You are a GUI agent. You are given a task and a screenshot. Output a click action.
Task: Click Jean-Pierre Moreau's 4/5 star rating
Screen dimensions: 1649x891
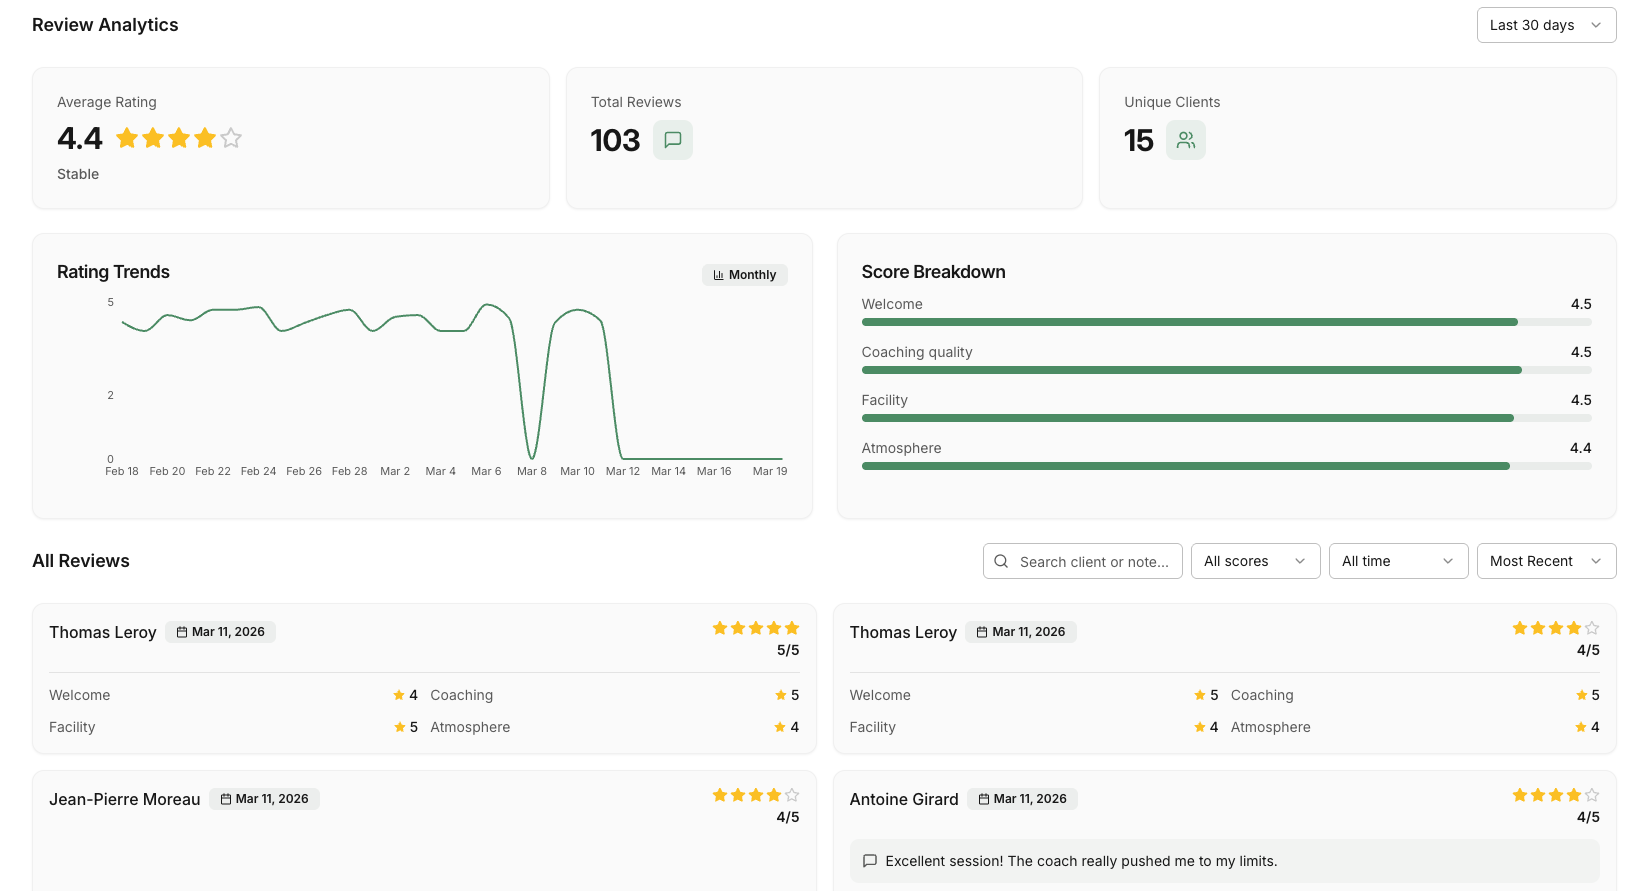756,796
